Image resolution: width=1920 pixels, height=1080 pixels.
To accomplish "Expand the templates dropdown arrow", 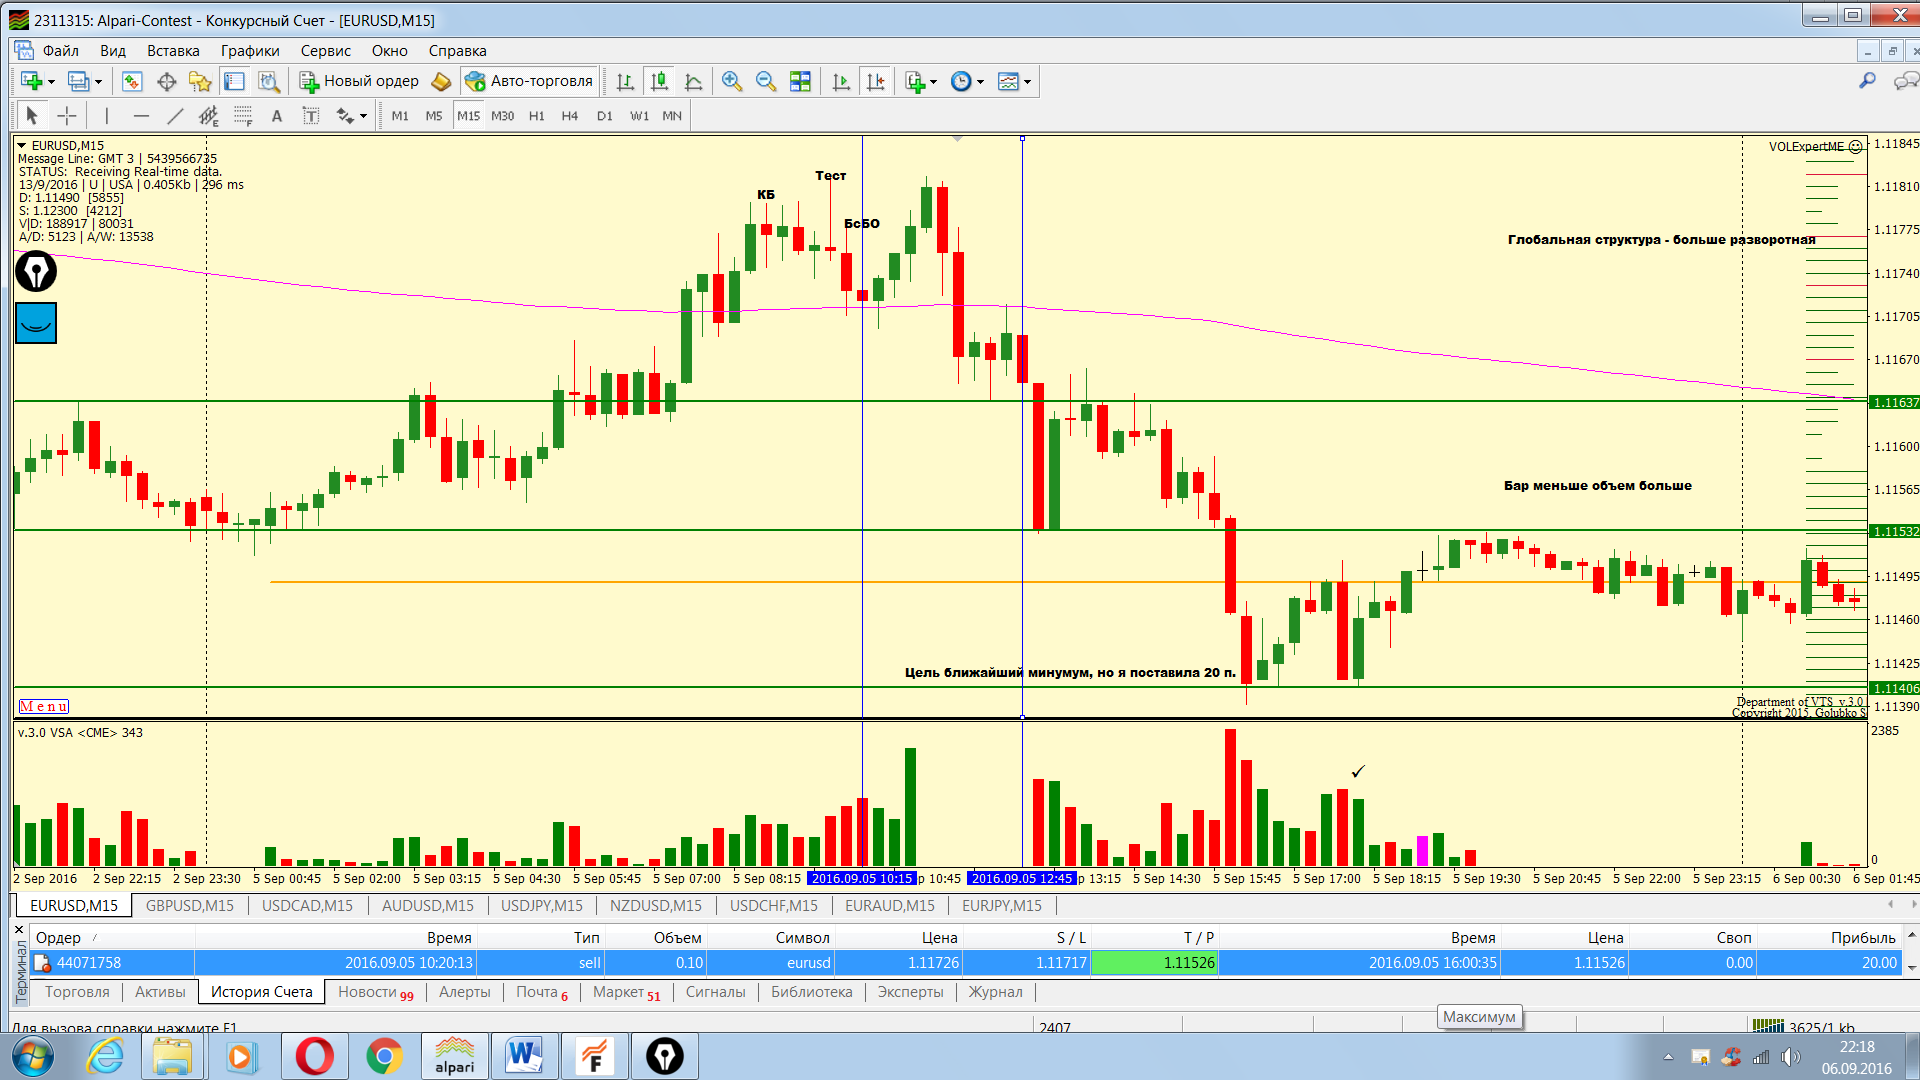I will (1027, 82).
